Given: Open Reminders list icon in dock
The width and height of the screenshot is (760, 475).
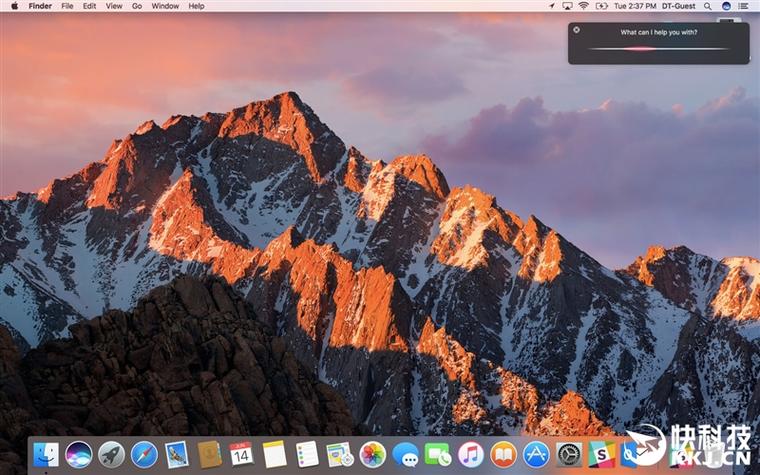Looking at the screenshot, I should tap(307, 455).
